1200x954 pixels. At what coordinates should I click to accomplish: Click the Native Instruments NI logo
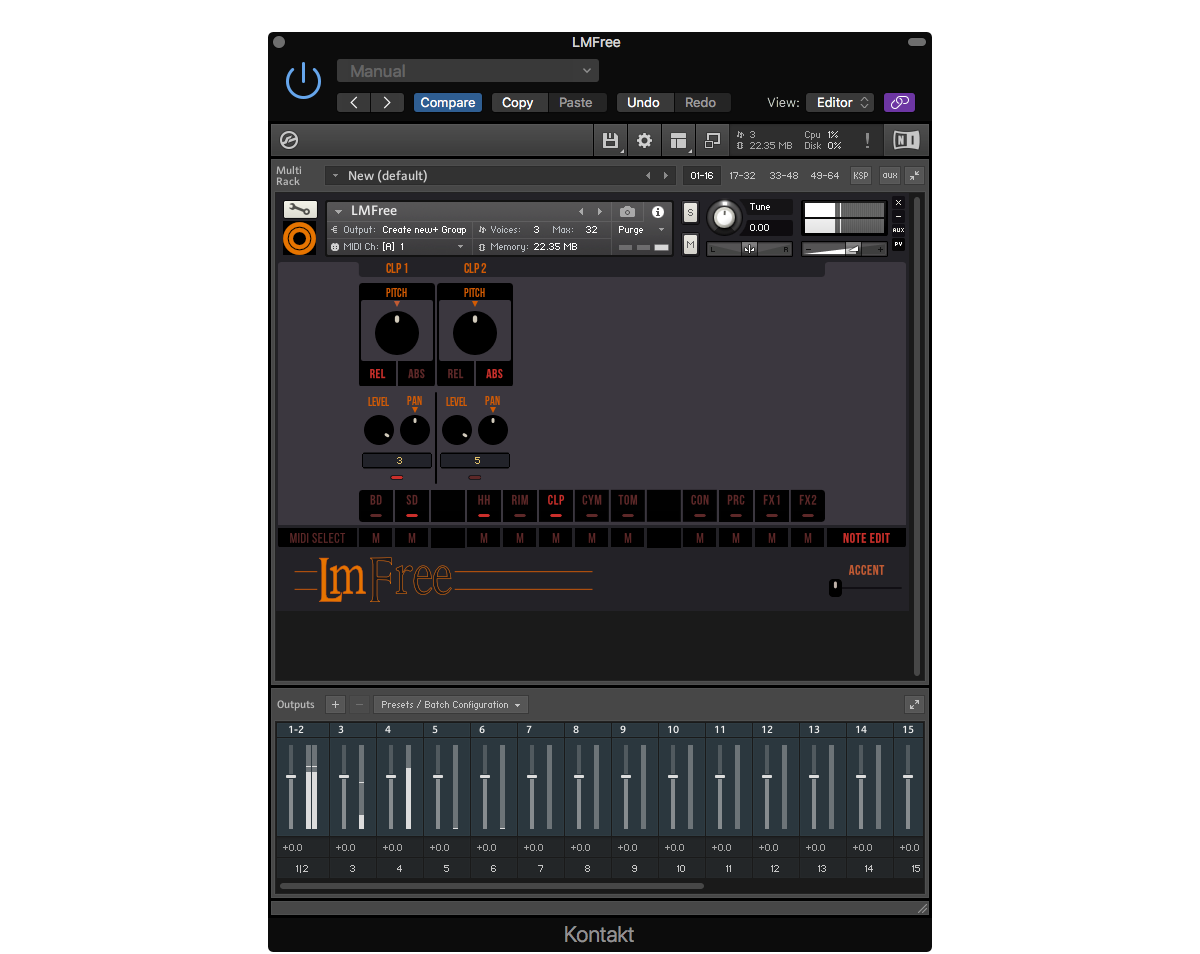[x=906, y=140]
